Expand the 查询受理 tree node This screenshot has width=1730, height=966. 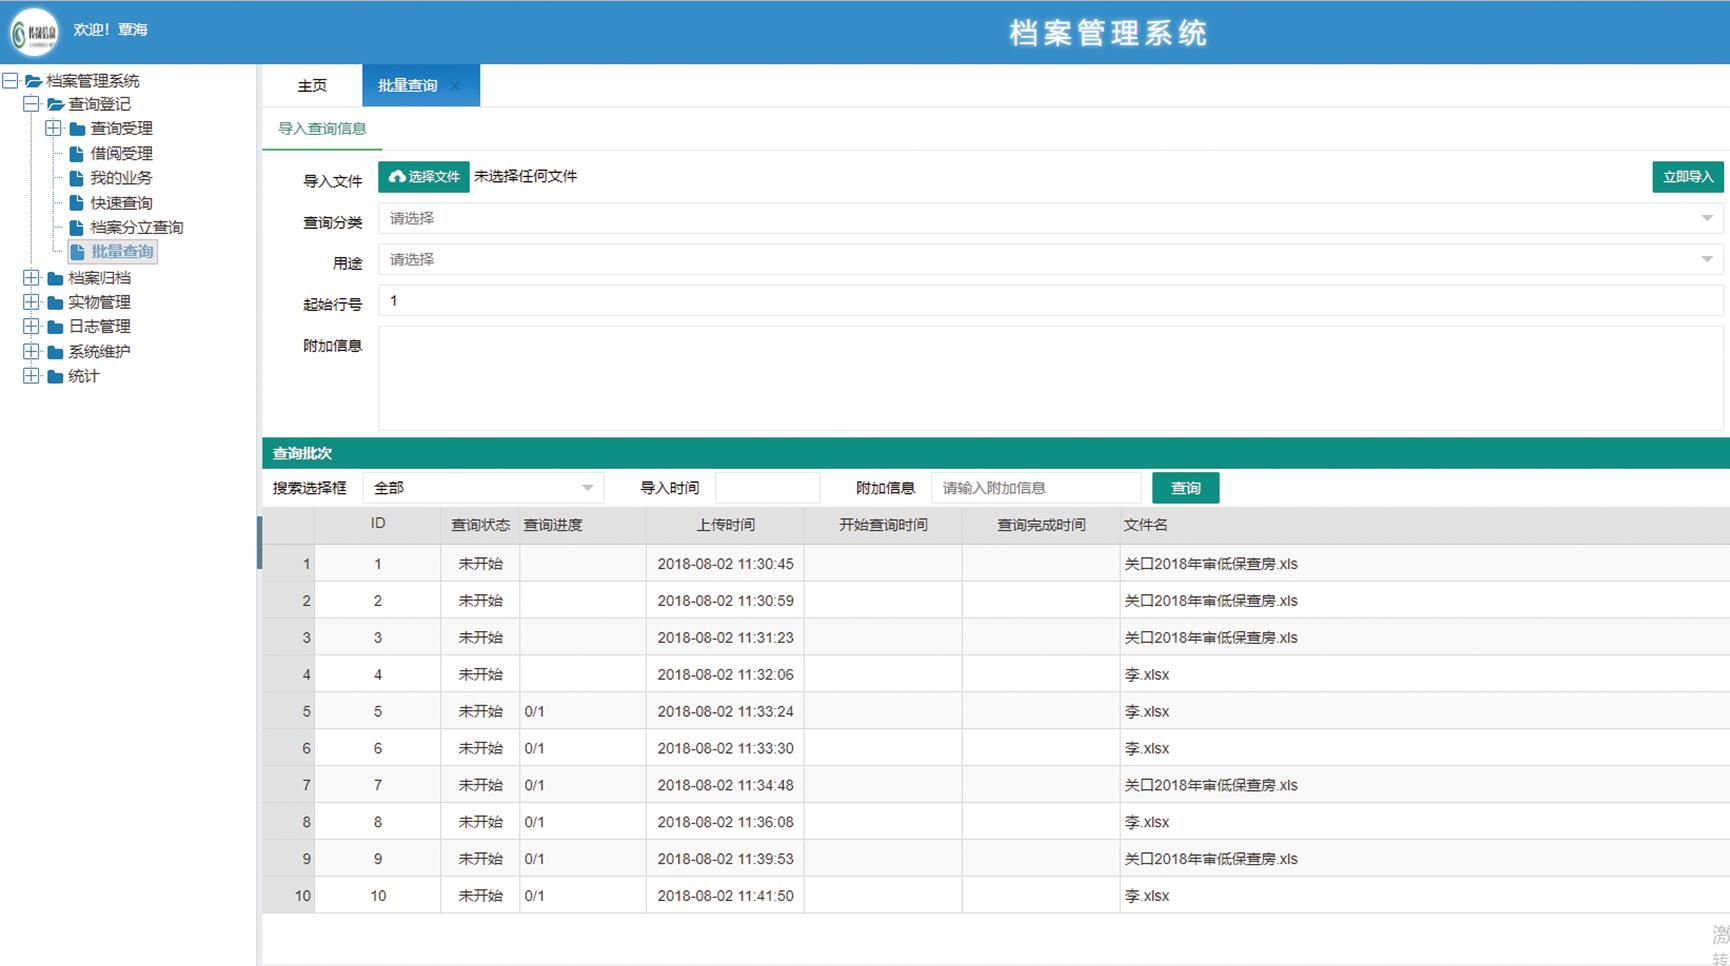click(53, 128)
